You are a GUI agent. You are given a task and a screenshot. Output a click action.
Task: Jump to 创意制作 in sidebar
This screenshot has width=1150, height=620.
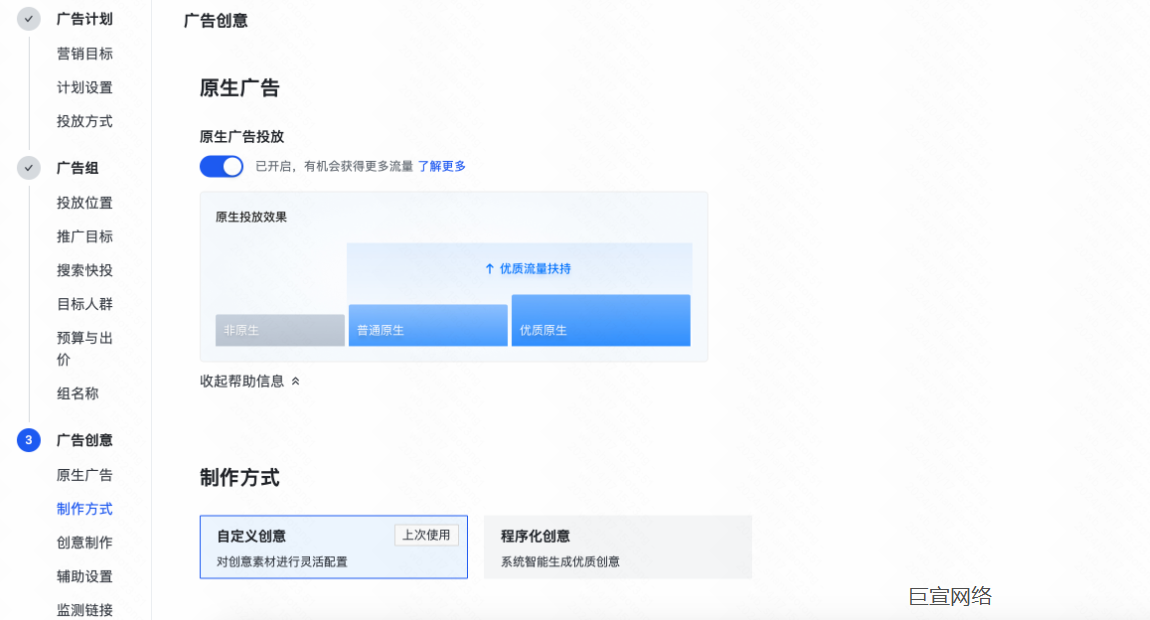click(85, 542)
